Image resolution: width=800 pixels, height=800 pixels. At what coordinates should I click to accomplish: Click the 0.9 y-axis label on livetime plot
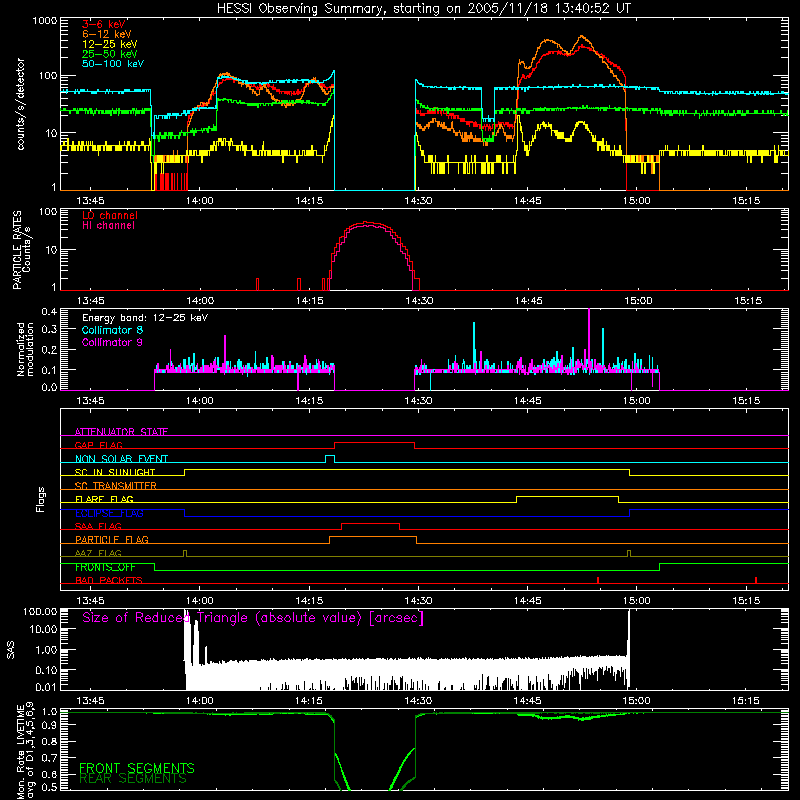[50, 724]
